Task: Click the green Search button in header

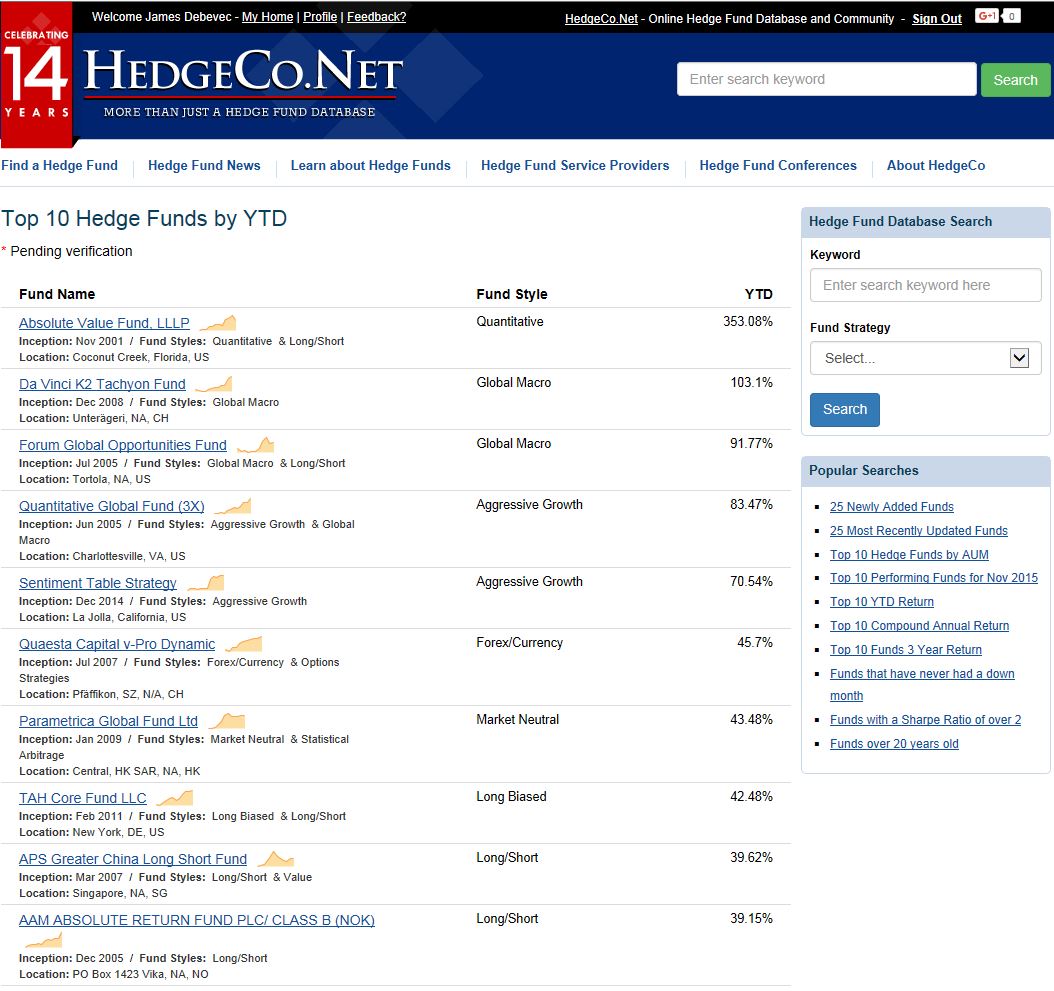Action: pos(1015,80)
